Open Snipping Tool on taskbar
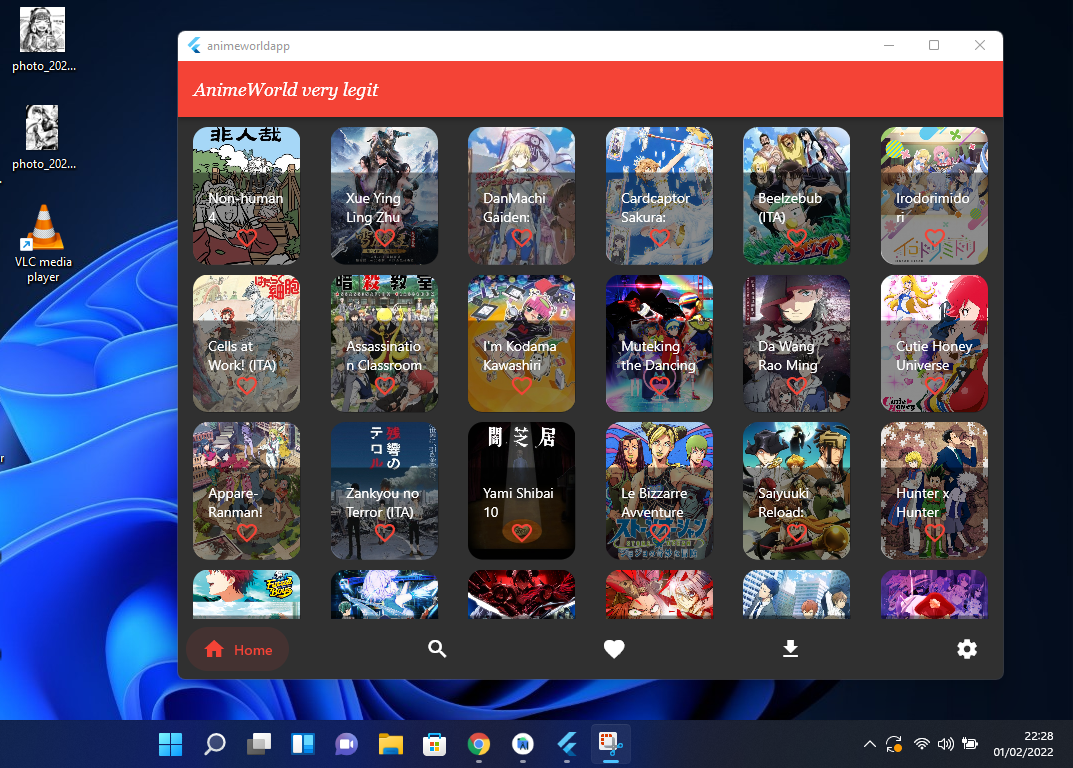1073x768 pixels. (x=610, y=744)
